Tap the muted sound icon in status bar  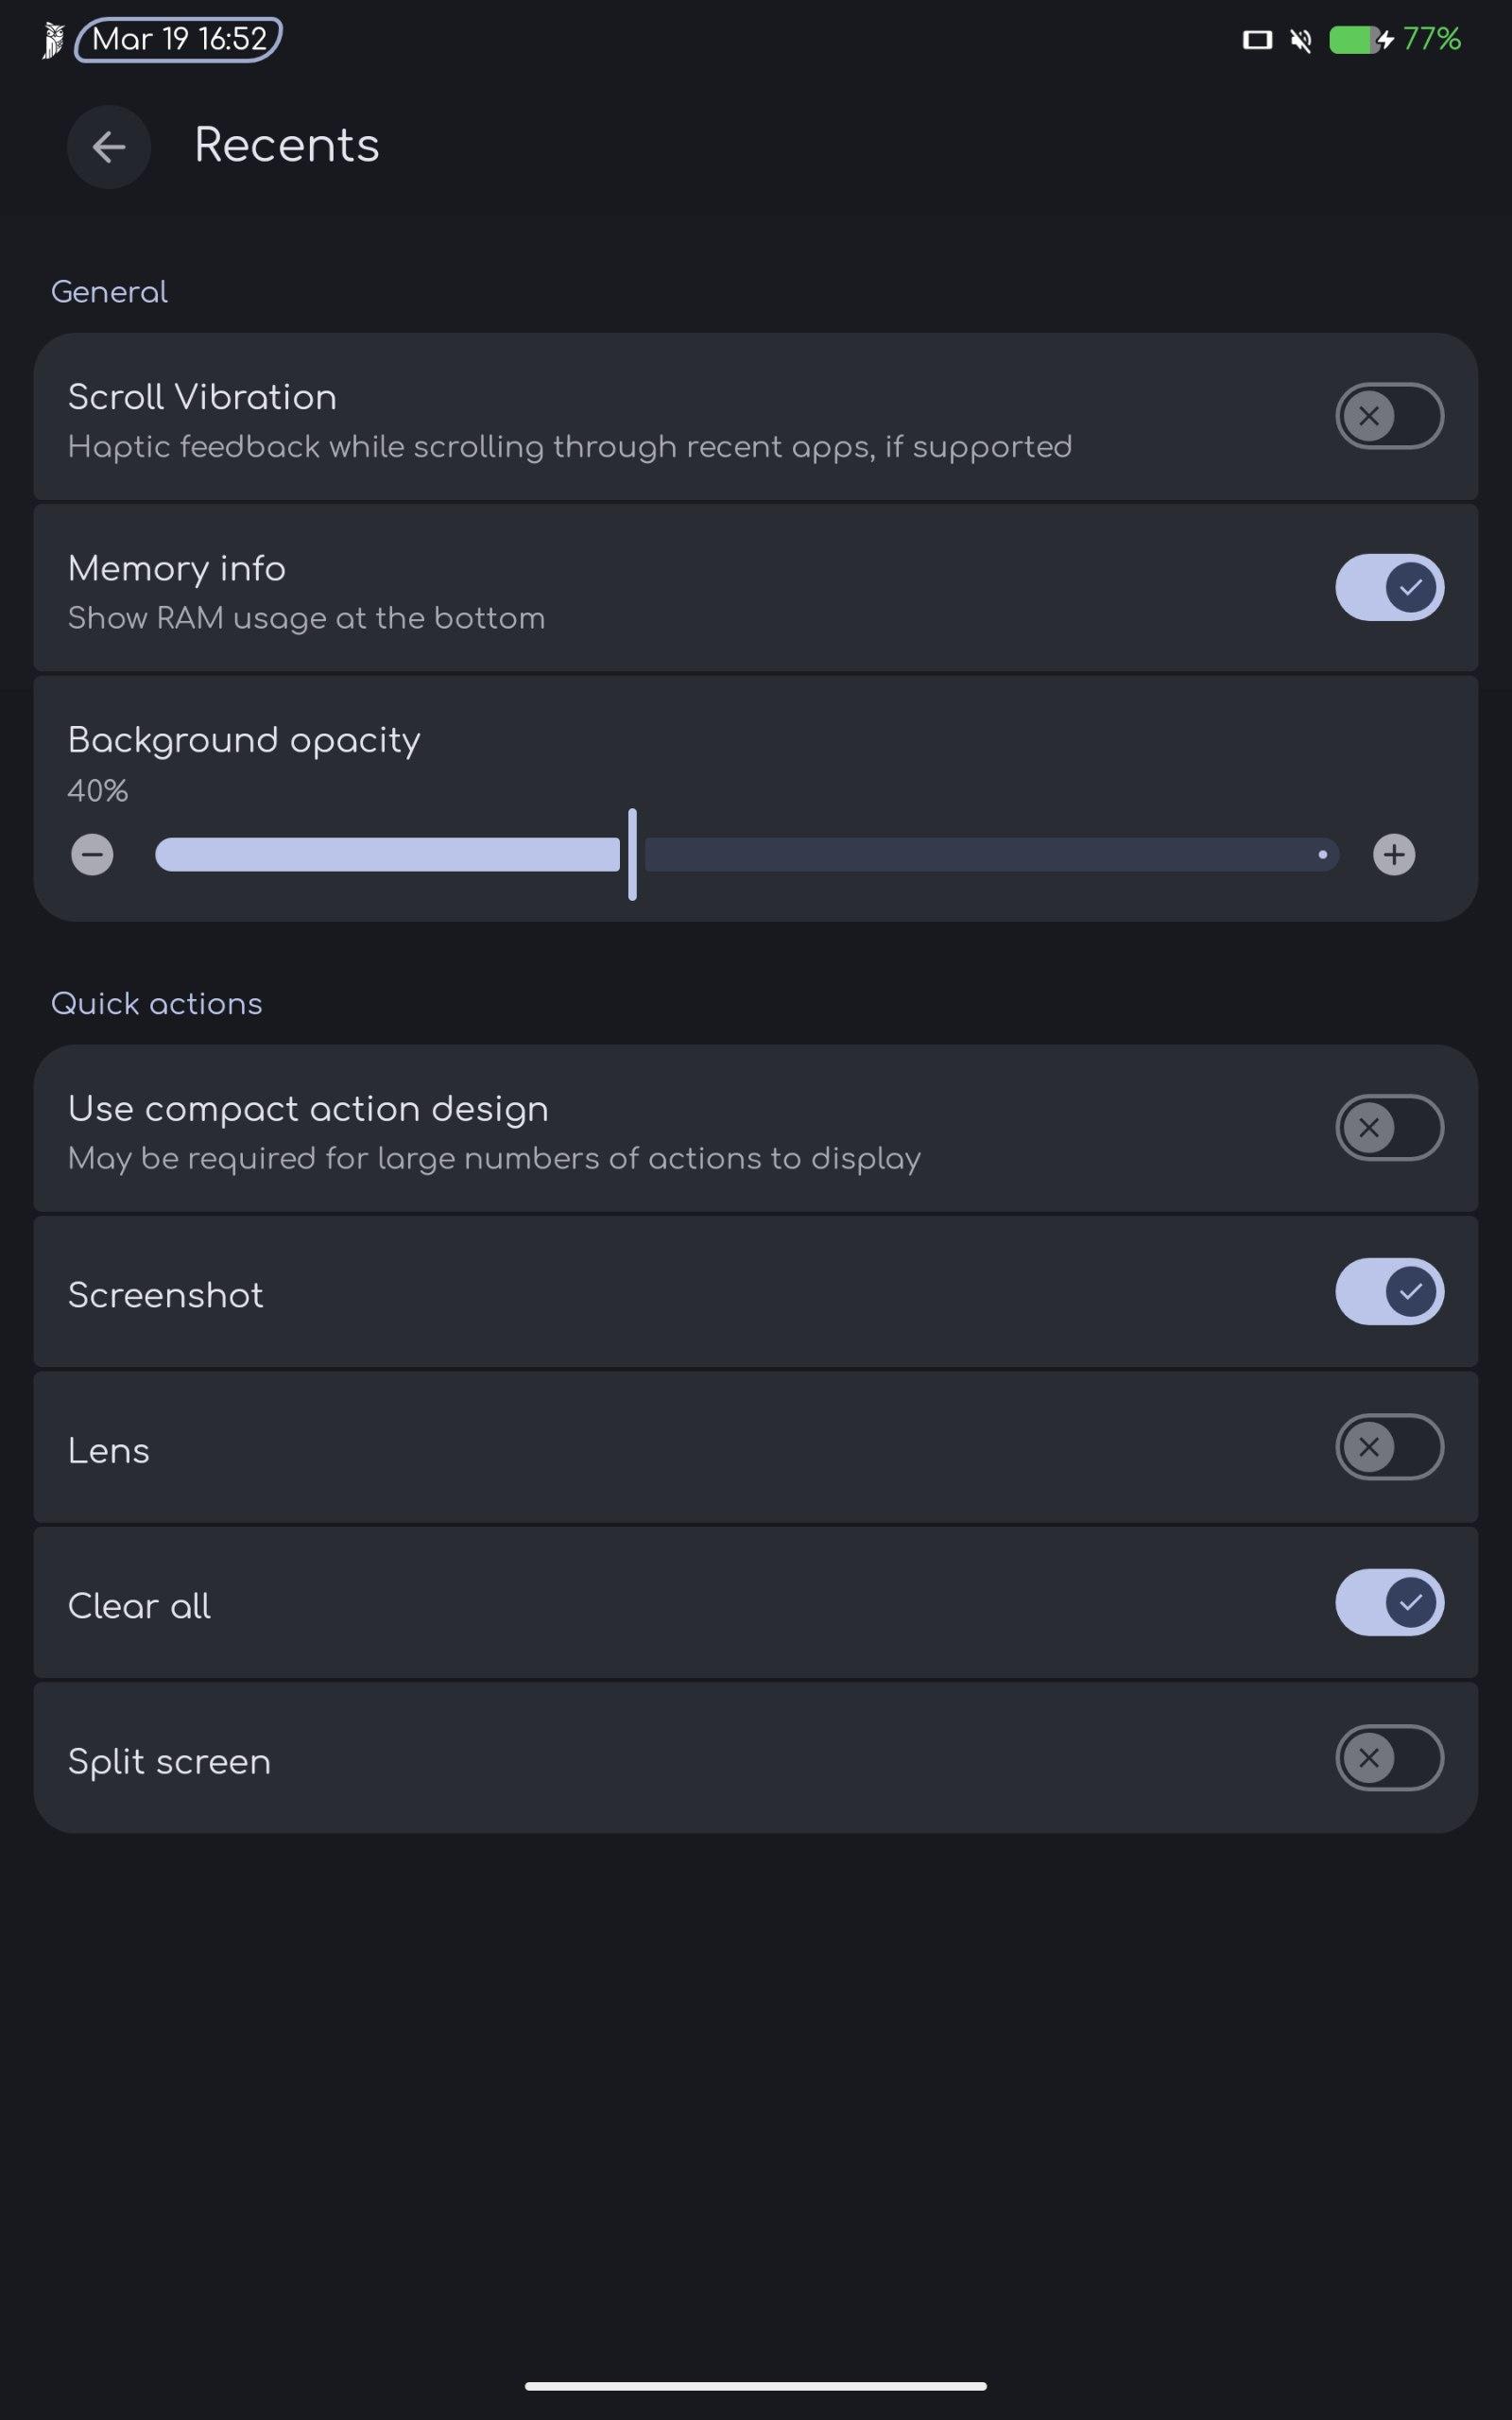pos(1300,40)
